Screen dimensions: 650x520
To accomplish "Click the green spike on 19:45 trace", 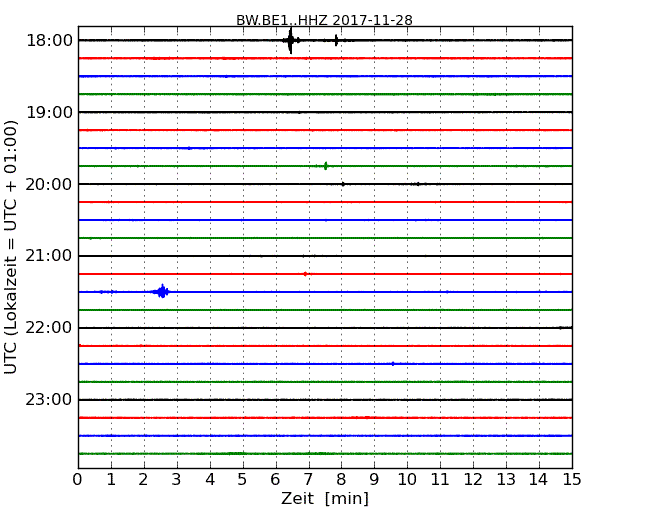I will coord(325,166).
